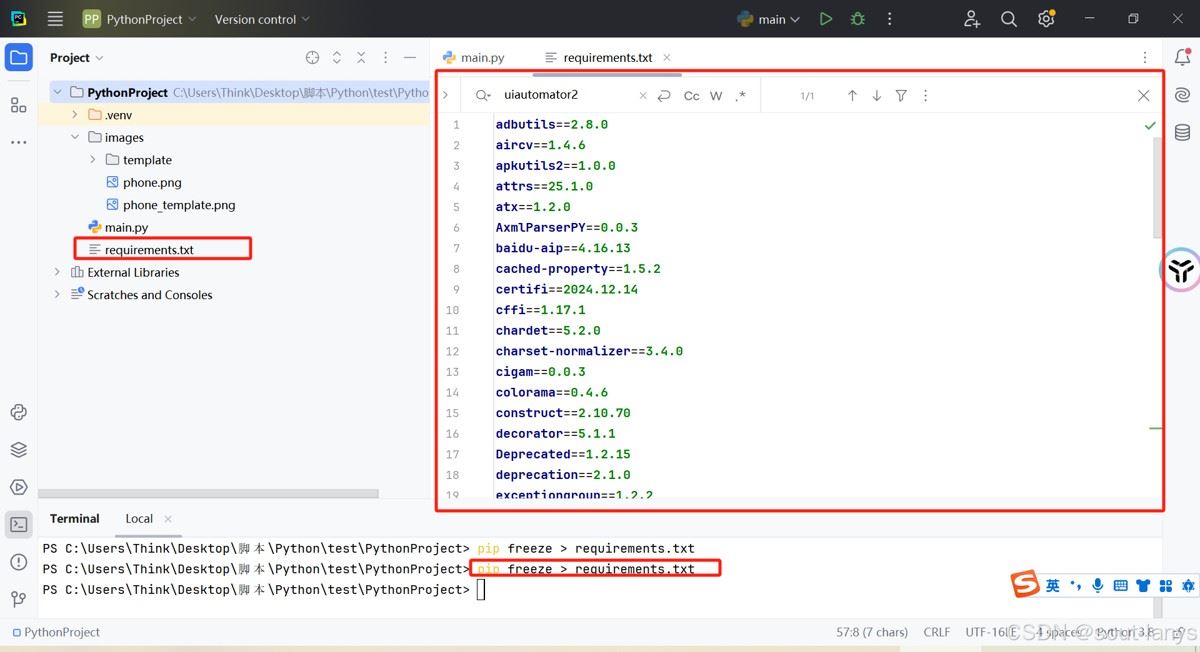Collapse the images folder
1200x652 pixels.
pos(75,137)
